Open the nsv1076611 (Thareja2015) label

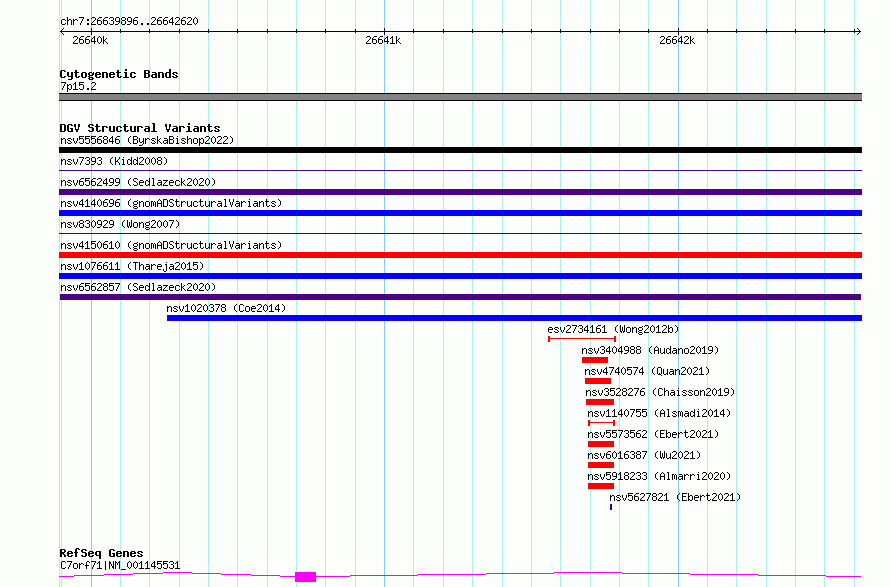(132, 266)
